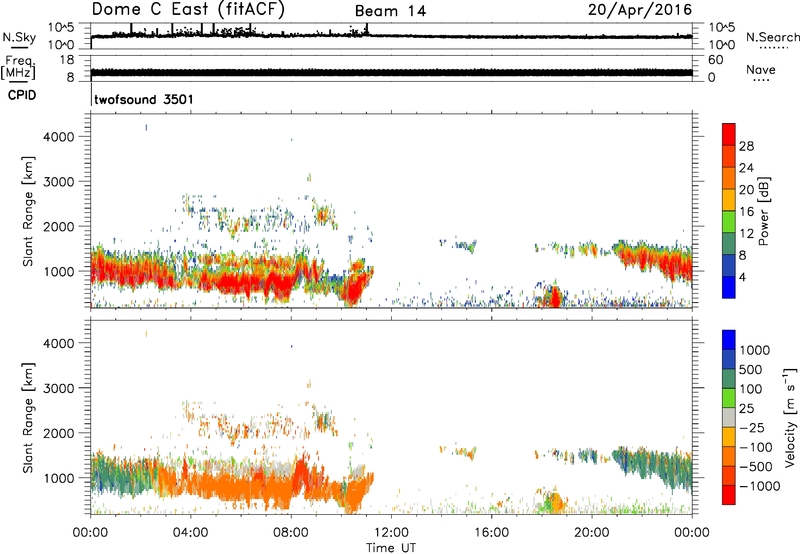Click the '4' power colorbar value
Viewport: 800px width, 554px height.
coord(742,277)
